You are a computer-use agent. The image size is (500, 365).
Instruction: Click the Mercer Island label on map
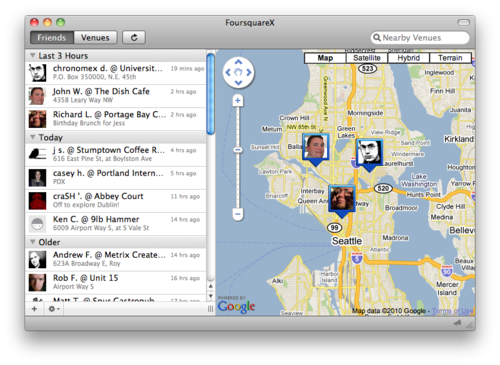(x=447, y=289)
